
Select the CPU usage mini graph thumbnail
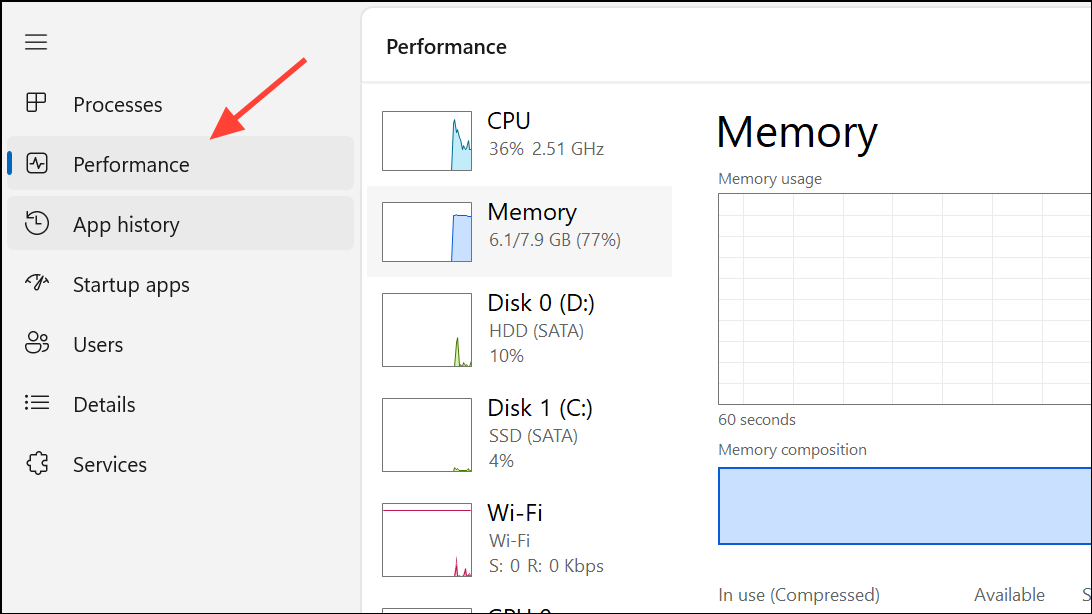[x=427, y=141]
